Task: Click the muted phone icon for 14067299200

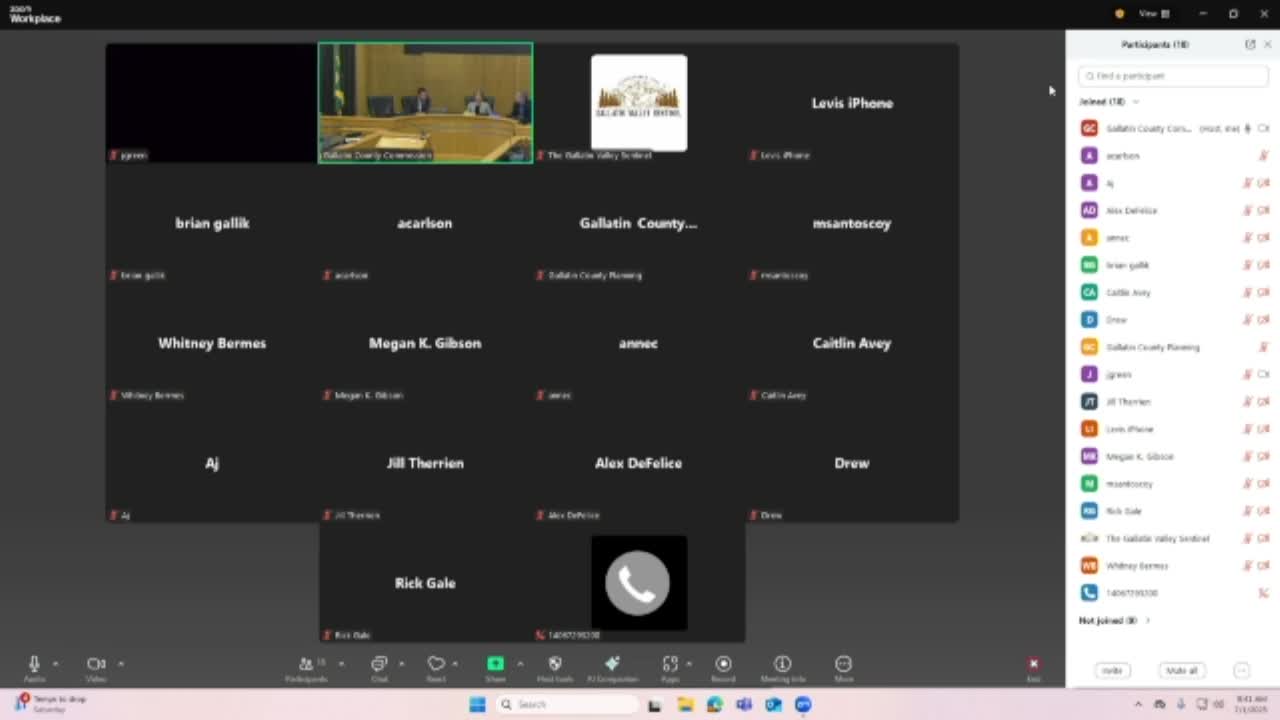Action: (1263, 593)
